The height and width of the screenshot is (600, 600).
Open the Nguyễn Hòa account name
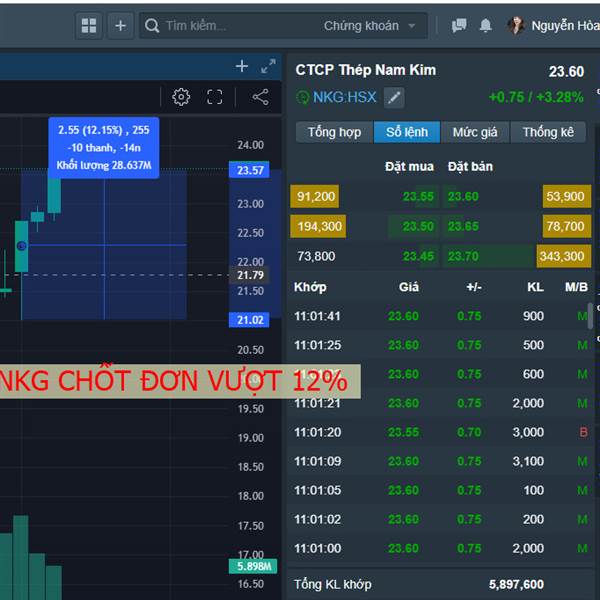pyautogui.click(x=565, y=26)
